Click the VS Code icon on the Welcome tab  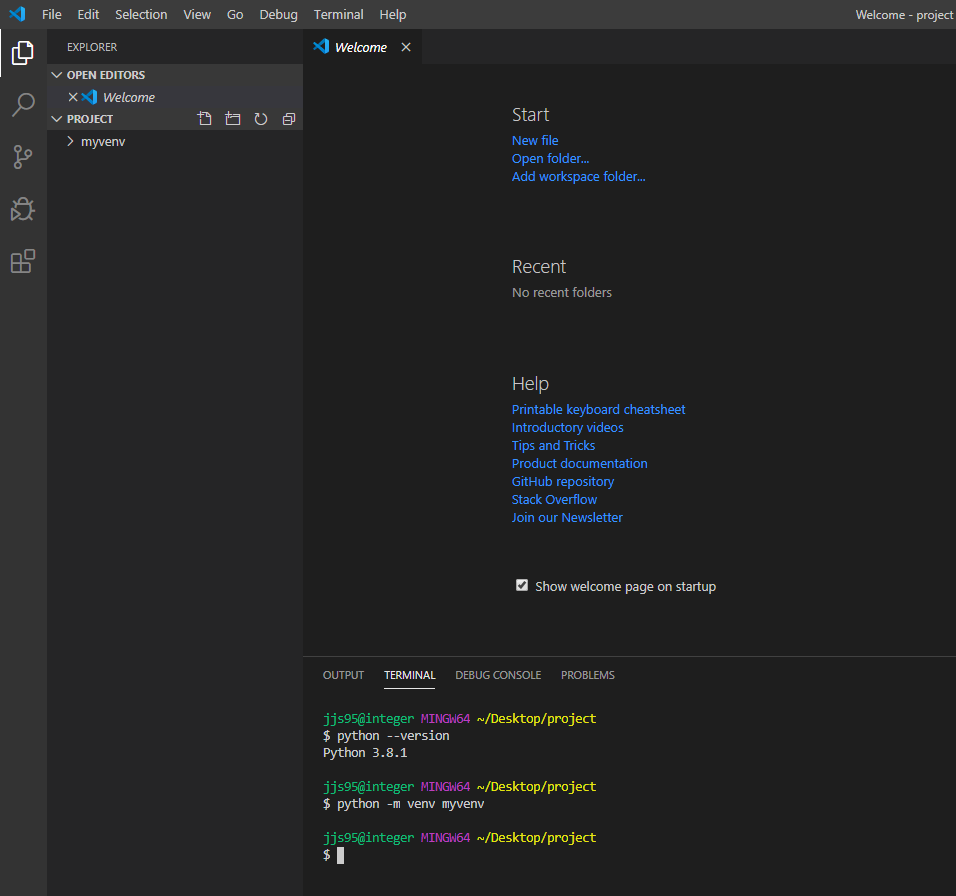(x=321, y=46)
